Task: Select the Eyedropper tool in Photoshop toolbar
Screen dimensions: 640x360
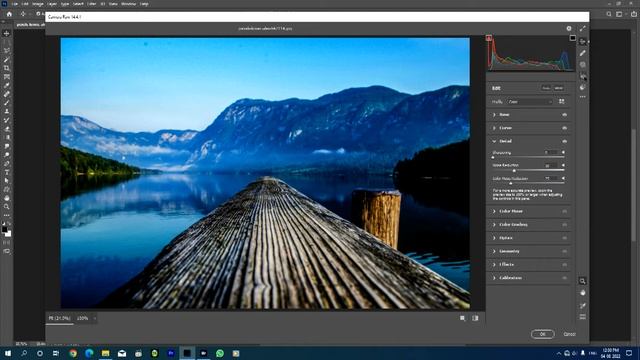Action: click(x=7, y=85)
